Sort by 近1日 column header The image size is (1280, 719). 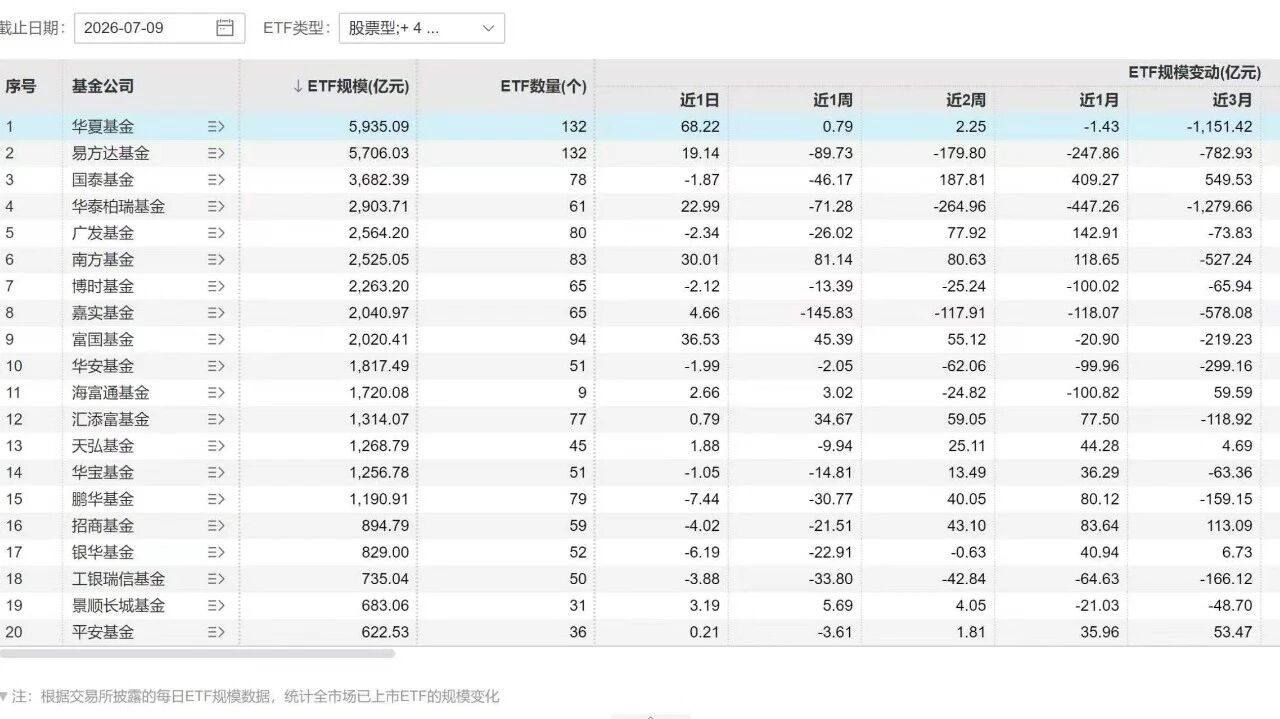coord(699,100)
